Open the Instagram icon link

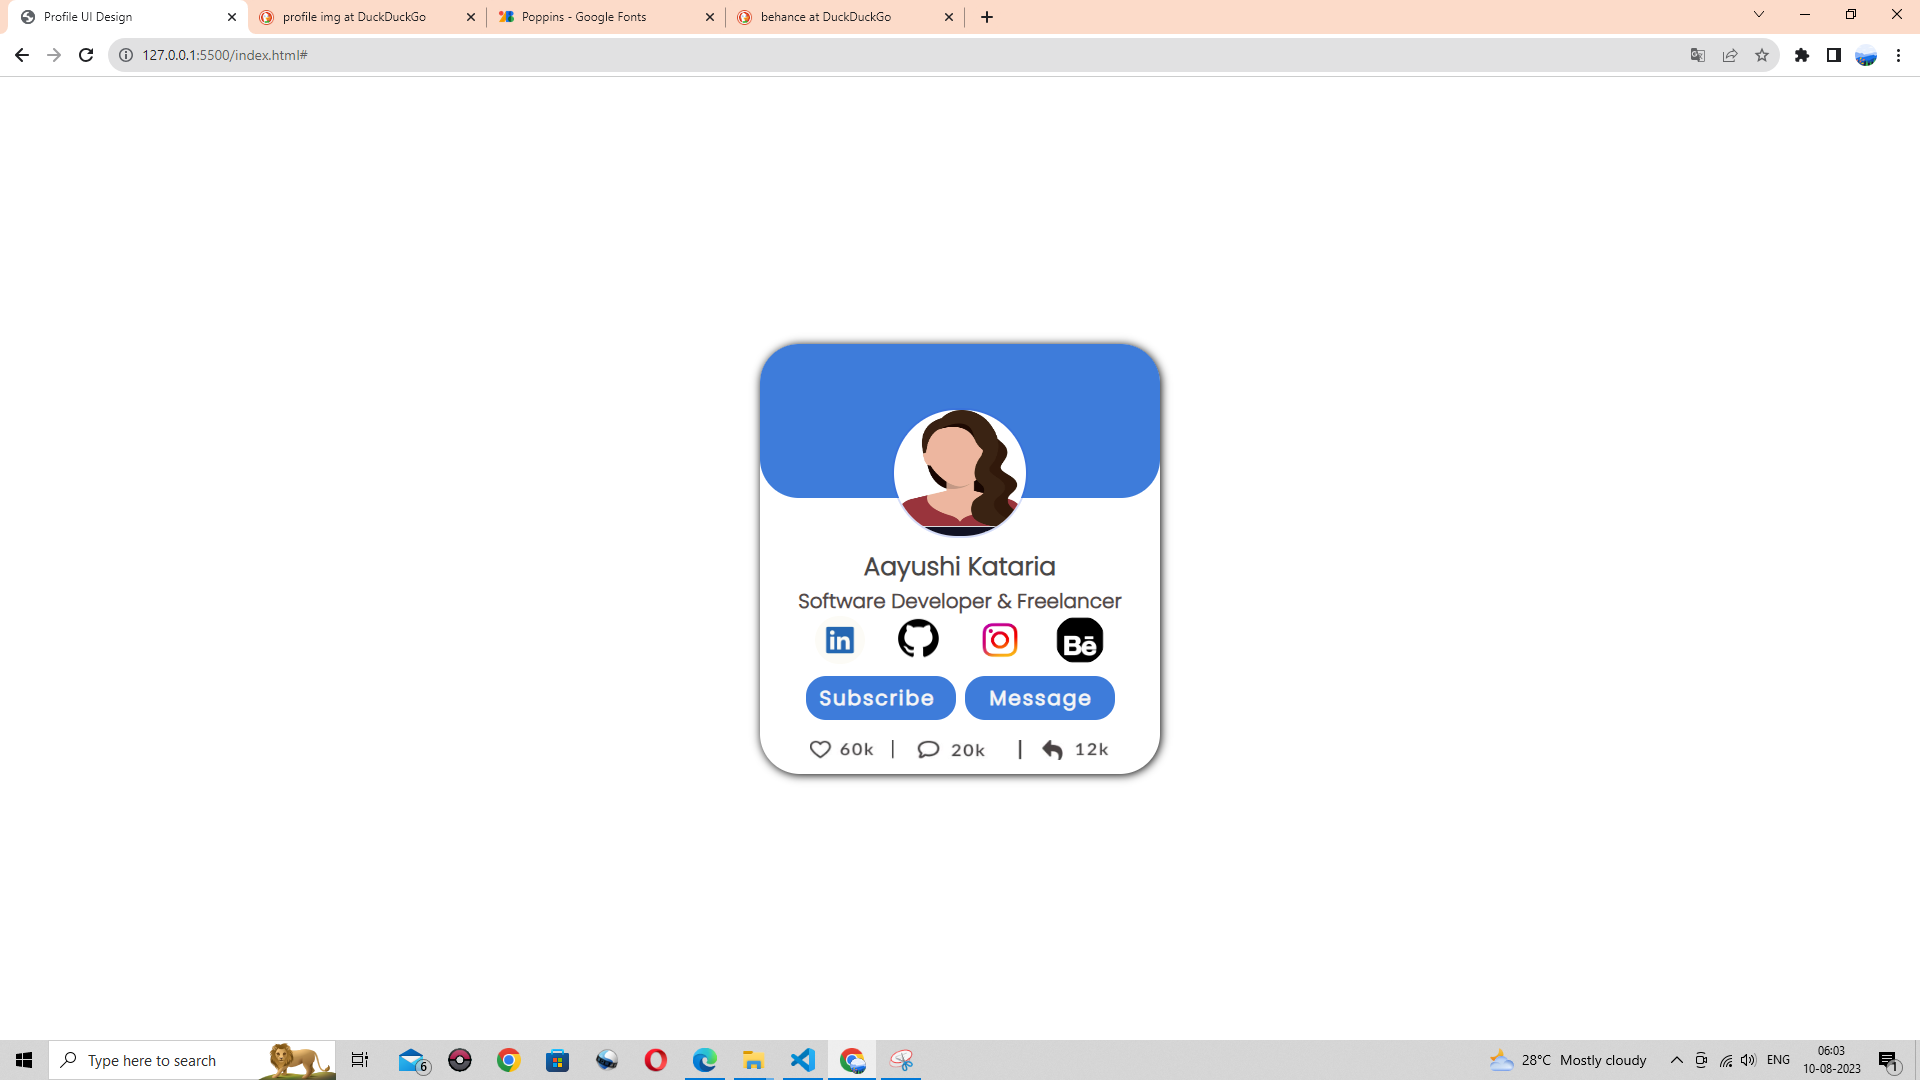click(x=999, y=639)
